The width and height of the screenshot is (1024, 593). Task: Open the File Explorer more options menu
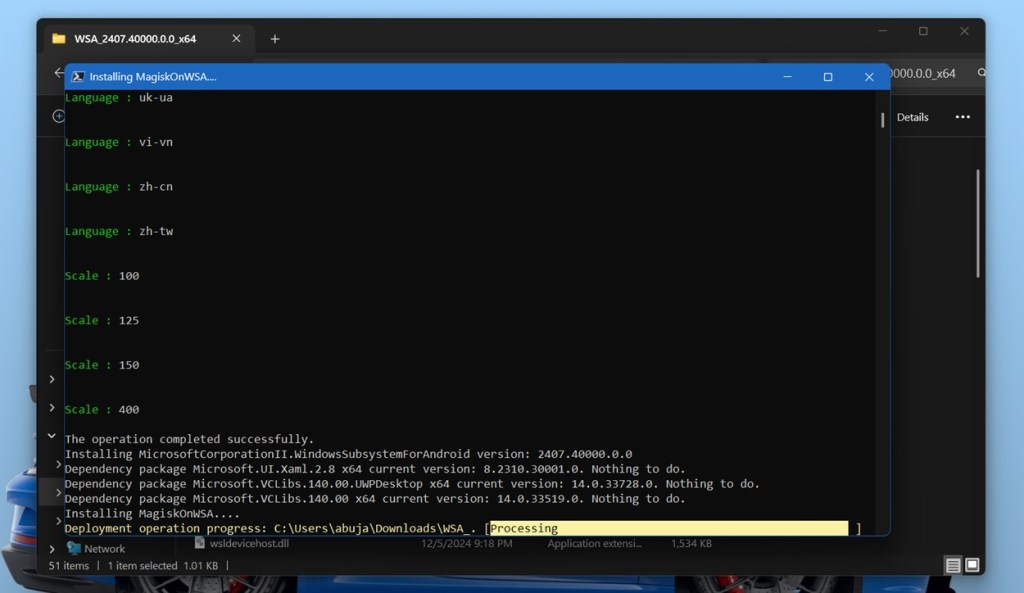(963, 117)
